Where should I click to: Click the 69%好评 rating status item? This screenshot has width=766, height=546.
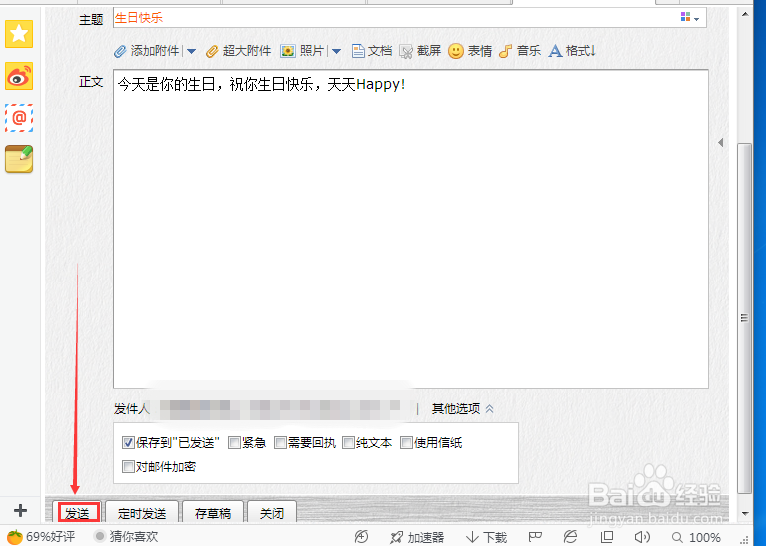pyautogui.click(x=41, y=537)
